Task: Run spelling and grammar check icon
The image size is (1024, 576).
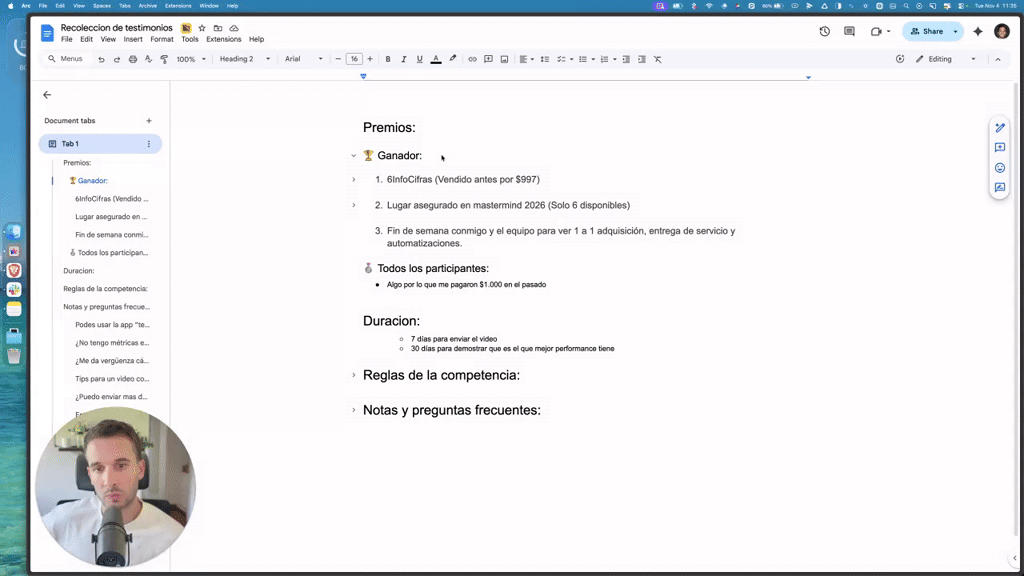Action: click(x=148, y=59)
